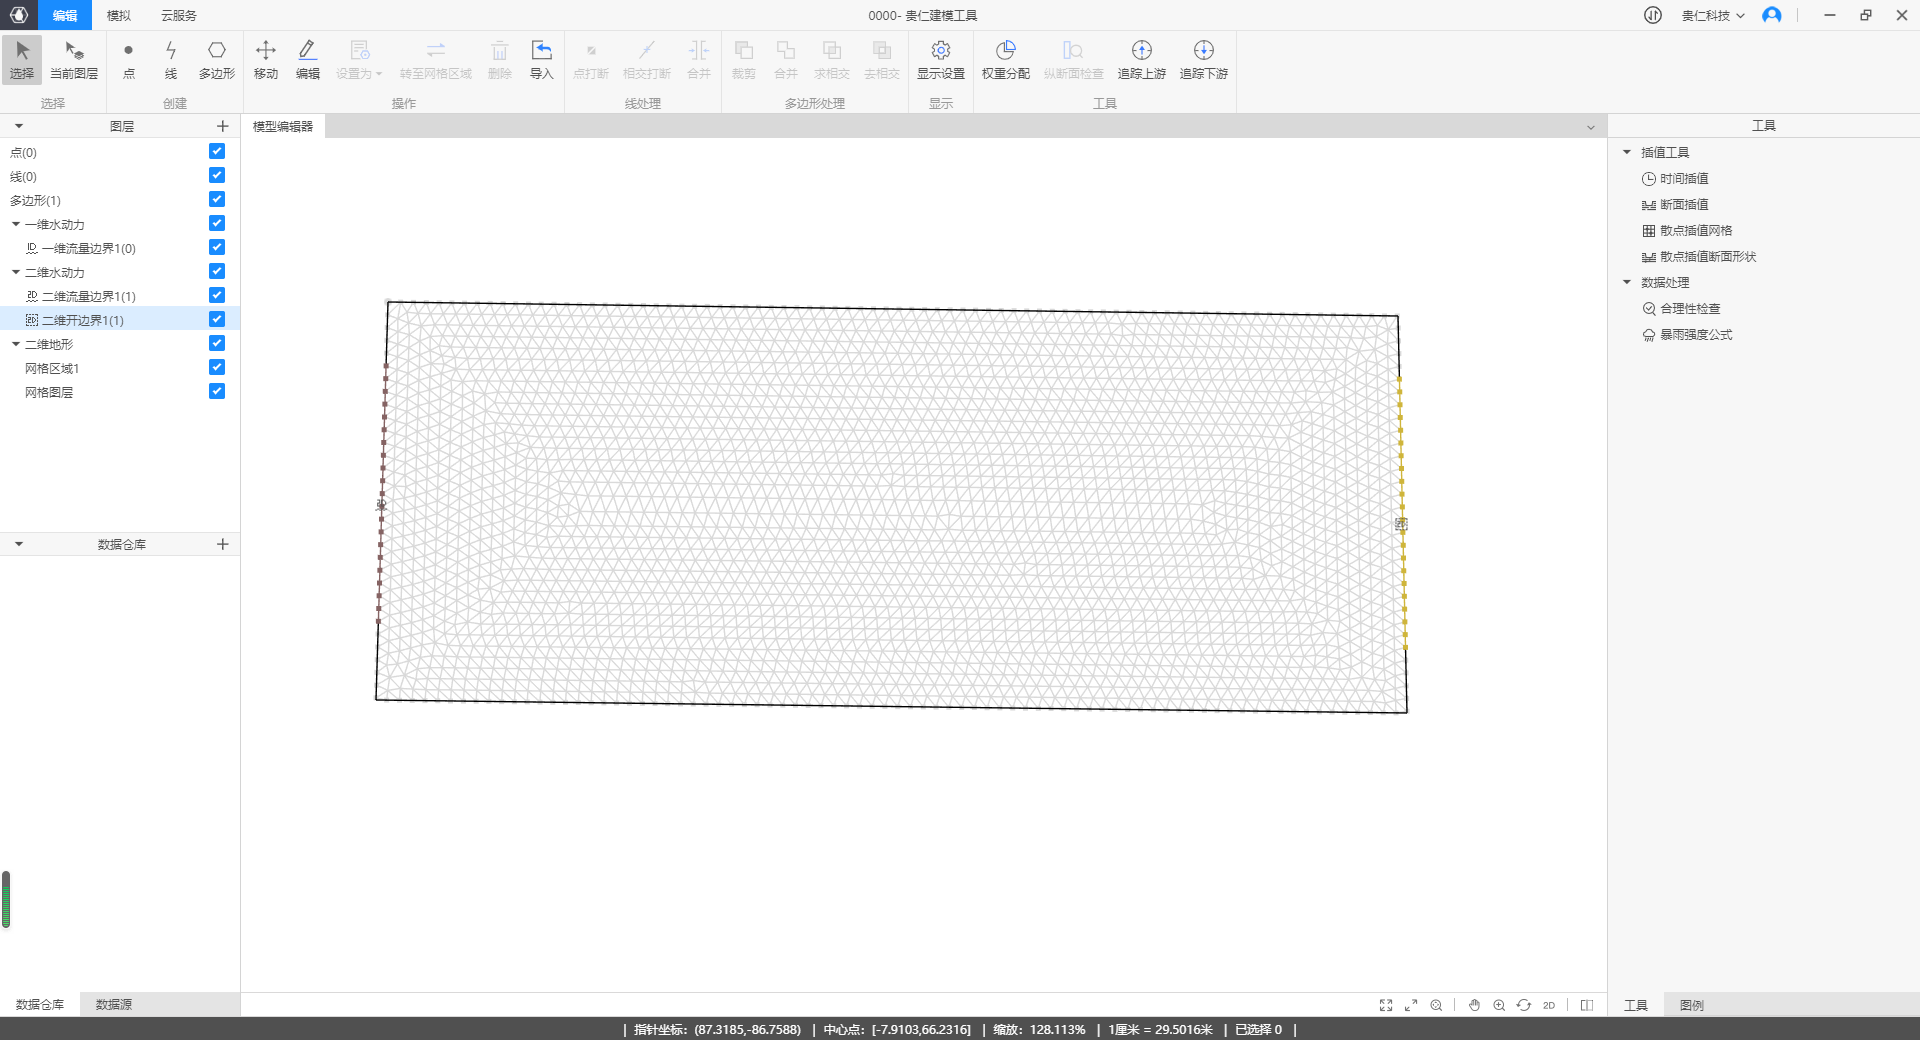Screen dimensions: 1920x1040
Task: Switch to the 模拟 ribbon tab
Action: [119, 16]
